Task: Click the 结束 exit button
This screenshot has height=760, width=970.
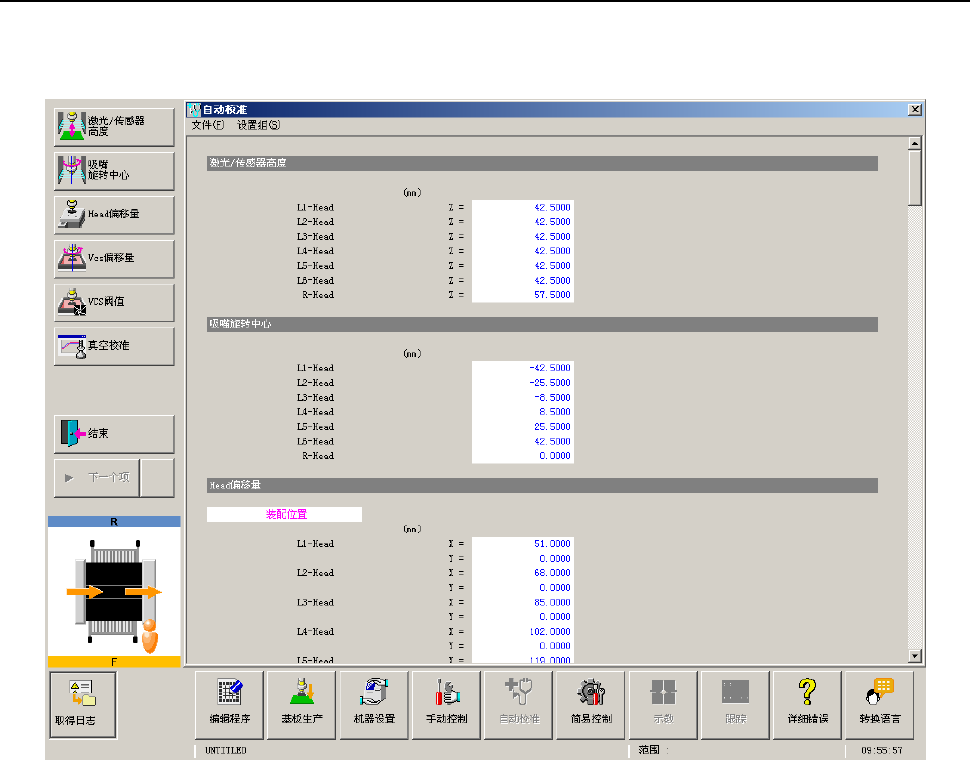Action: click(x=114, y=434)
